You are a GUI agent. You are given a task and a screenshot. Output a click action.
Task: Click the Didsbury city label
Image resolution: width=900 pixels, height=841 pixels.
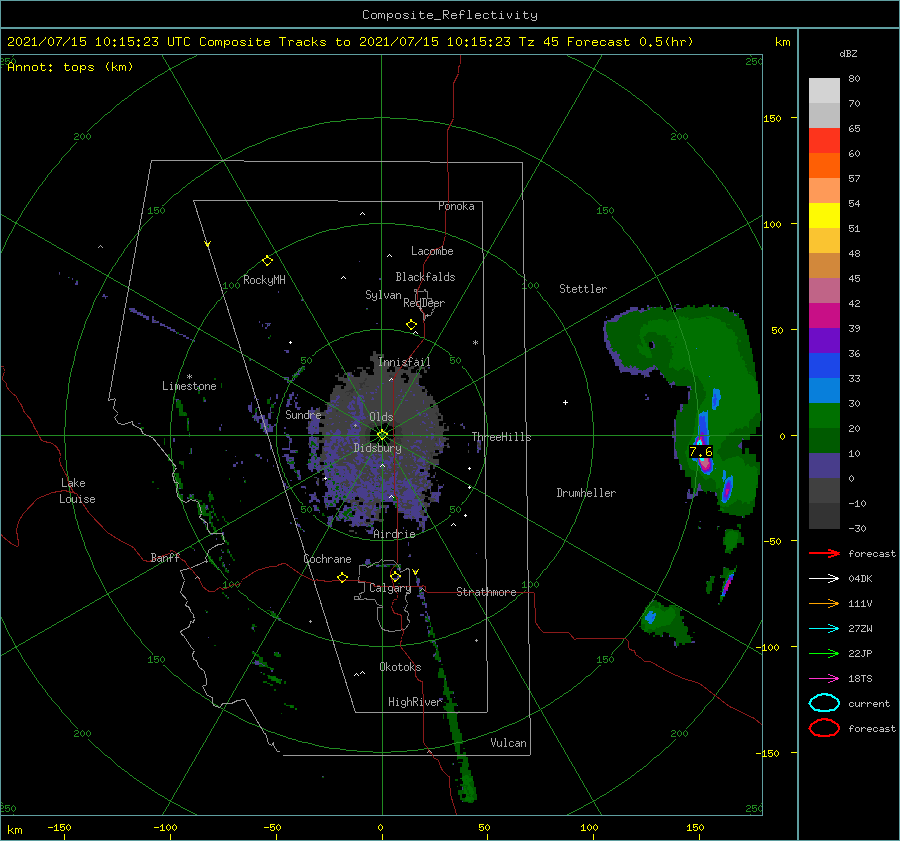coord(377,448)
